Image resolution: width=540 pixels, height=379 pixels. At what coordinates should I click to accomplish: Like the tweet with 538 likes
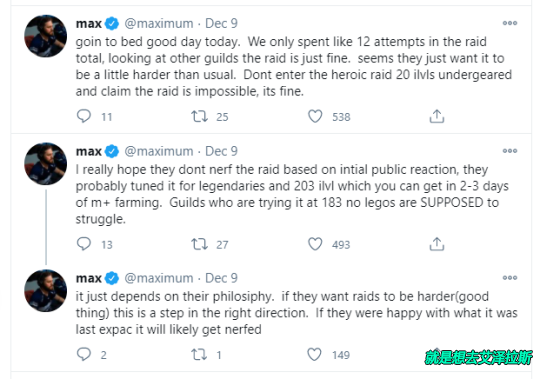click(x=315, y=116)
